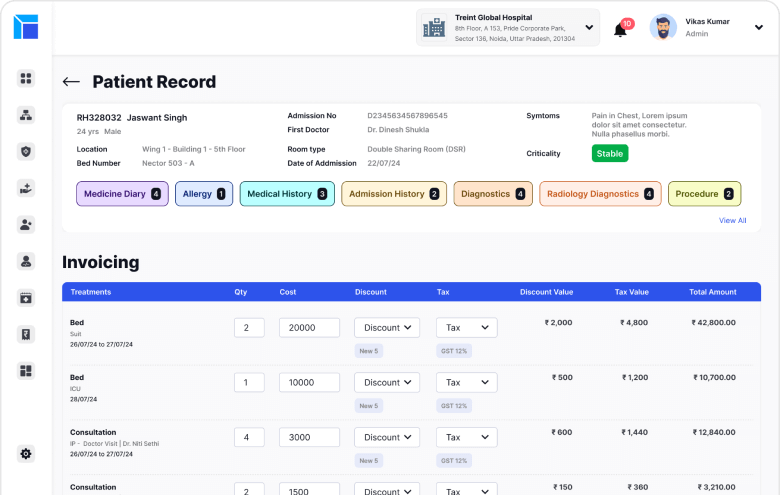780x495 pixels.
Task: Open the dashboard grid icon in sidebar
Action: point(26,78)
